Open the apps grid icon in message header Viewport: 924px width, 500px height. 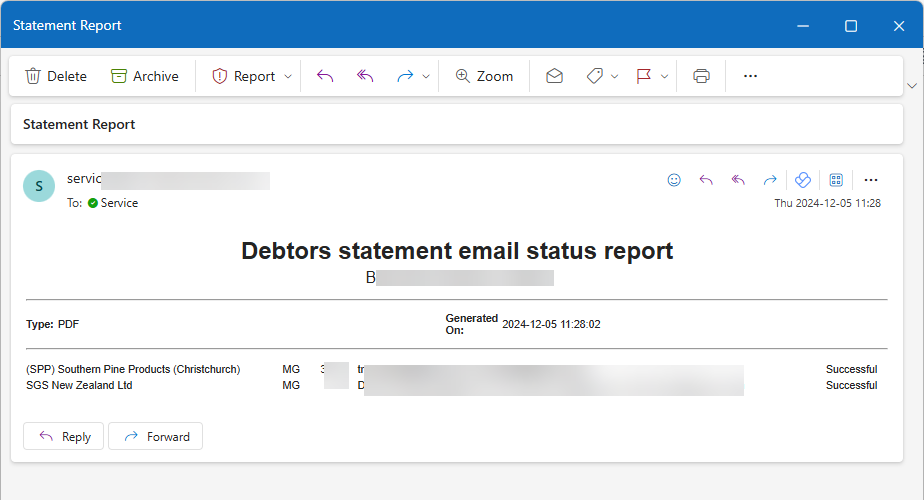point(836,180)
